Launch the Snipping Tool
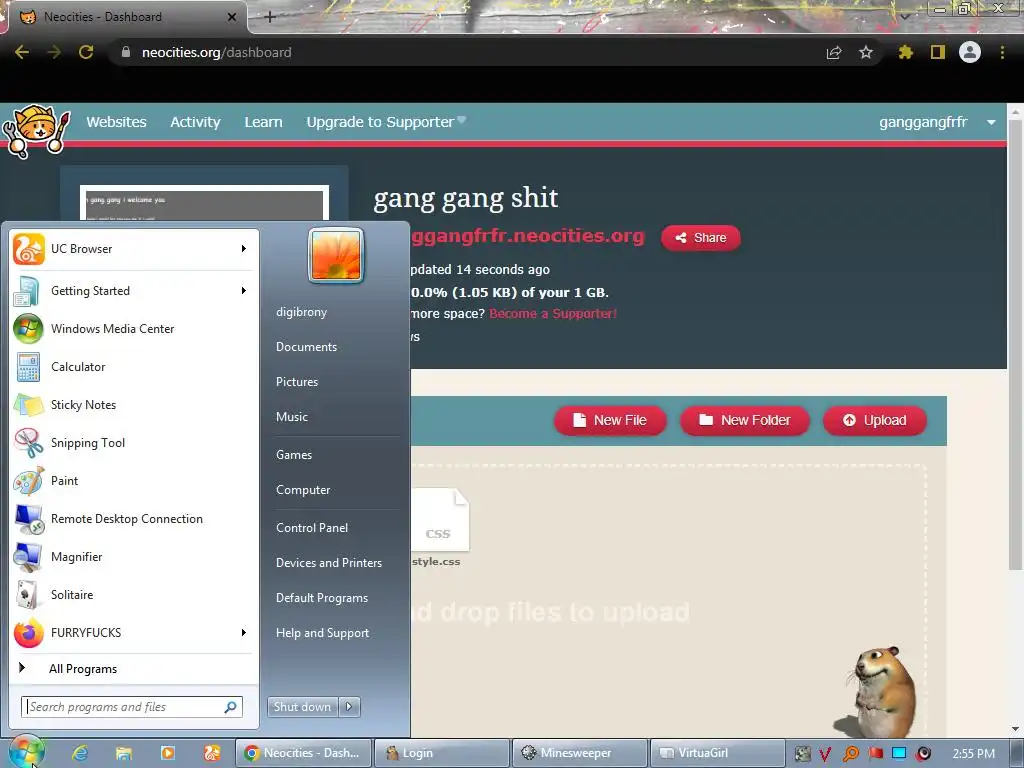The image size is (1024, 768). 132,442
